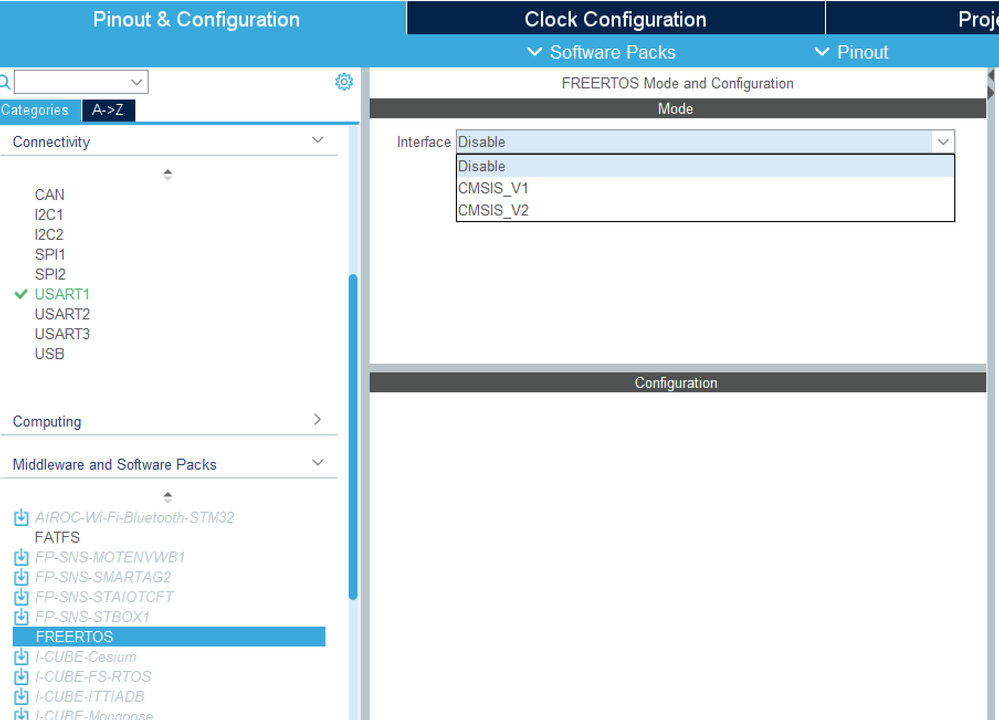Select I2C1 peripheral
Image resolution: width=999 pixels, height=720 pixels.
click(49, 214)
